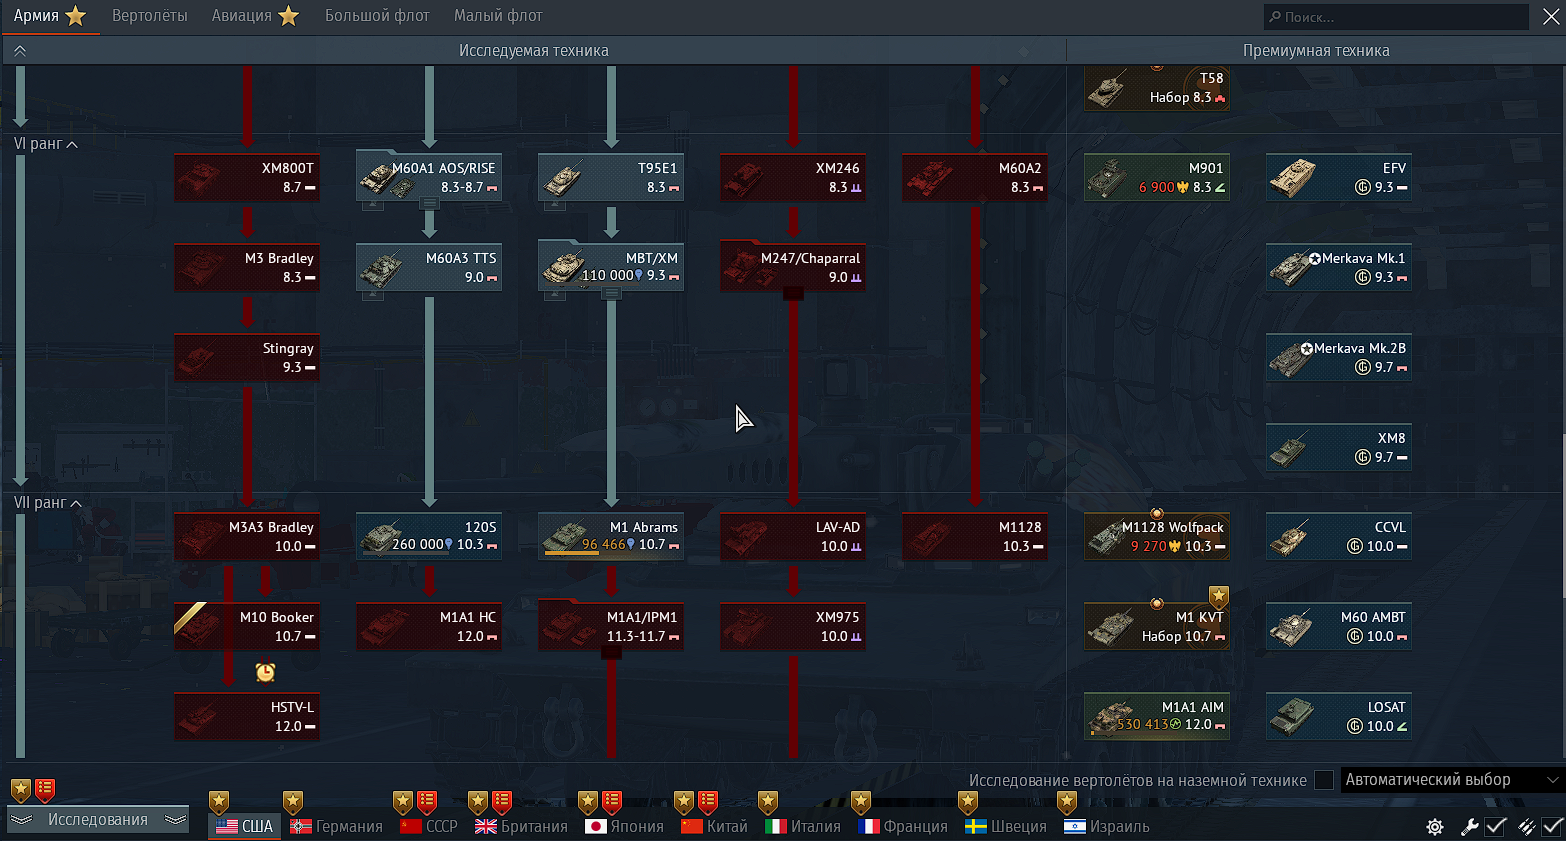Select the LOSAT premium vehicle
This screenshot has height=841, width=1566.
click(1339, 716)
